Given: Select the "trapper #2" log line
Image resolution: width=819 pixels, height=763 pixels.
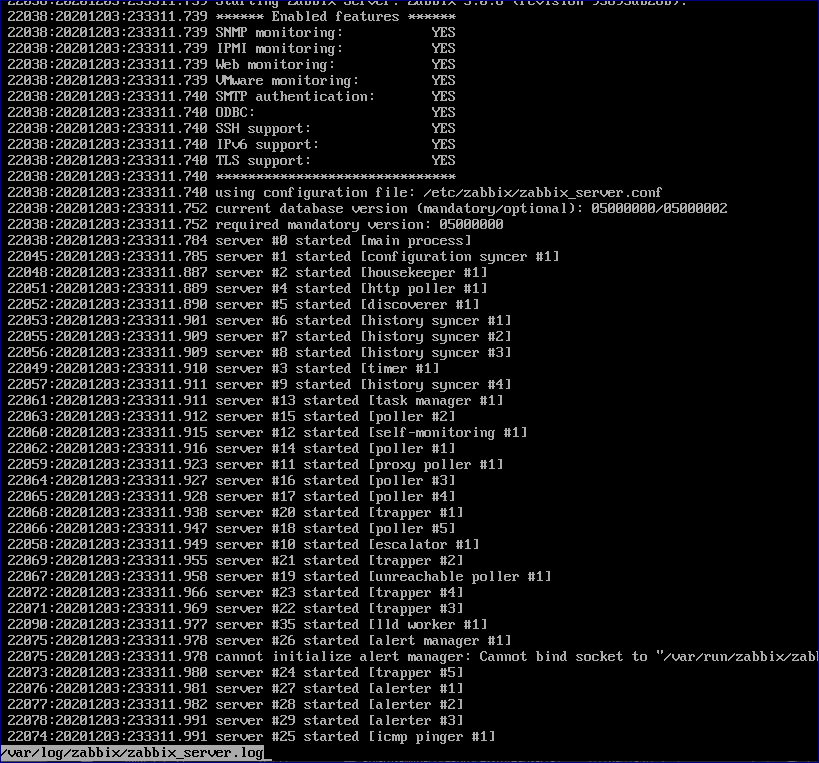Looking at the screenshot, I should (236, 560).
